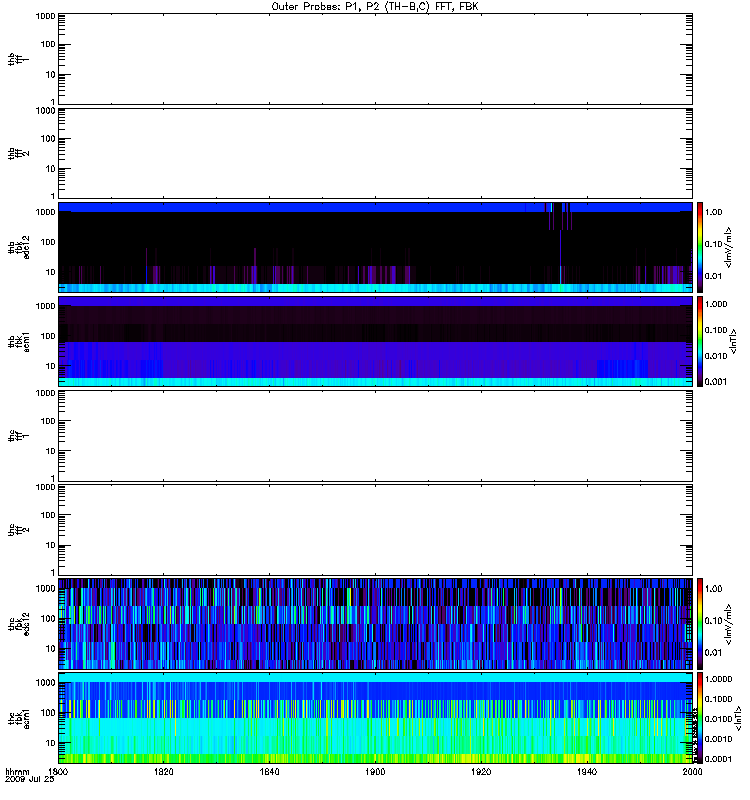Click the thb fbk scm1 color bar
The width and height of the screenshot is (750, 800).
click(x=700, y=341)
